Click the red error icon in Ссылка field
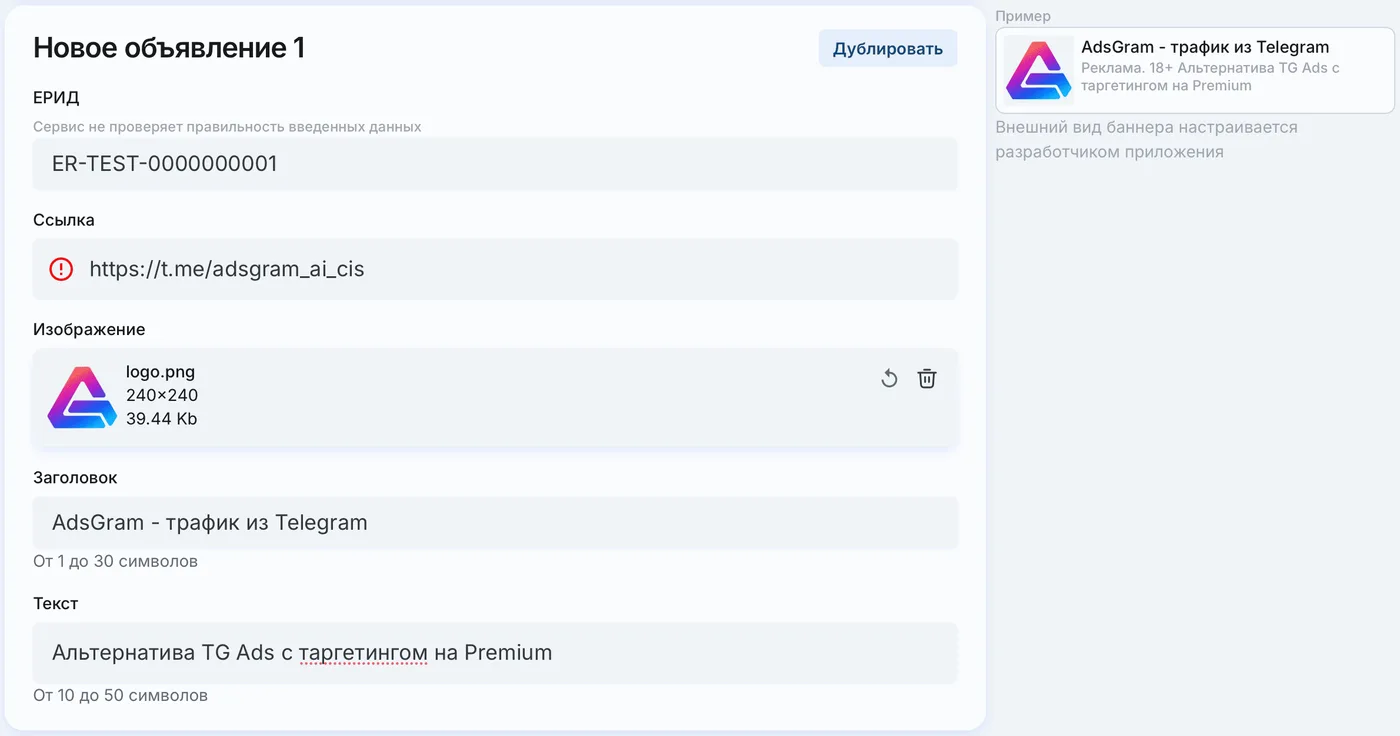The height and width of the screenshot is (736, 1400). [x=61, y=269]
